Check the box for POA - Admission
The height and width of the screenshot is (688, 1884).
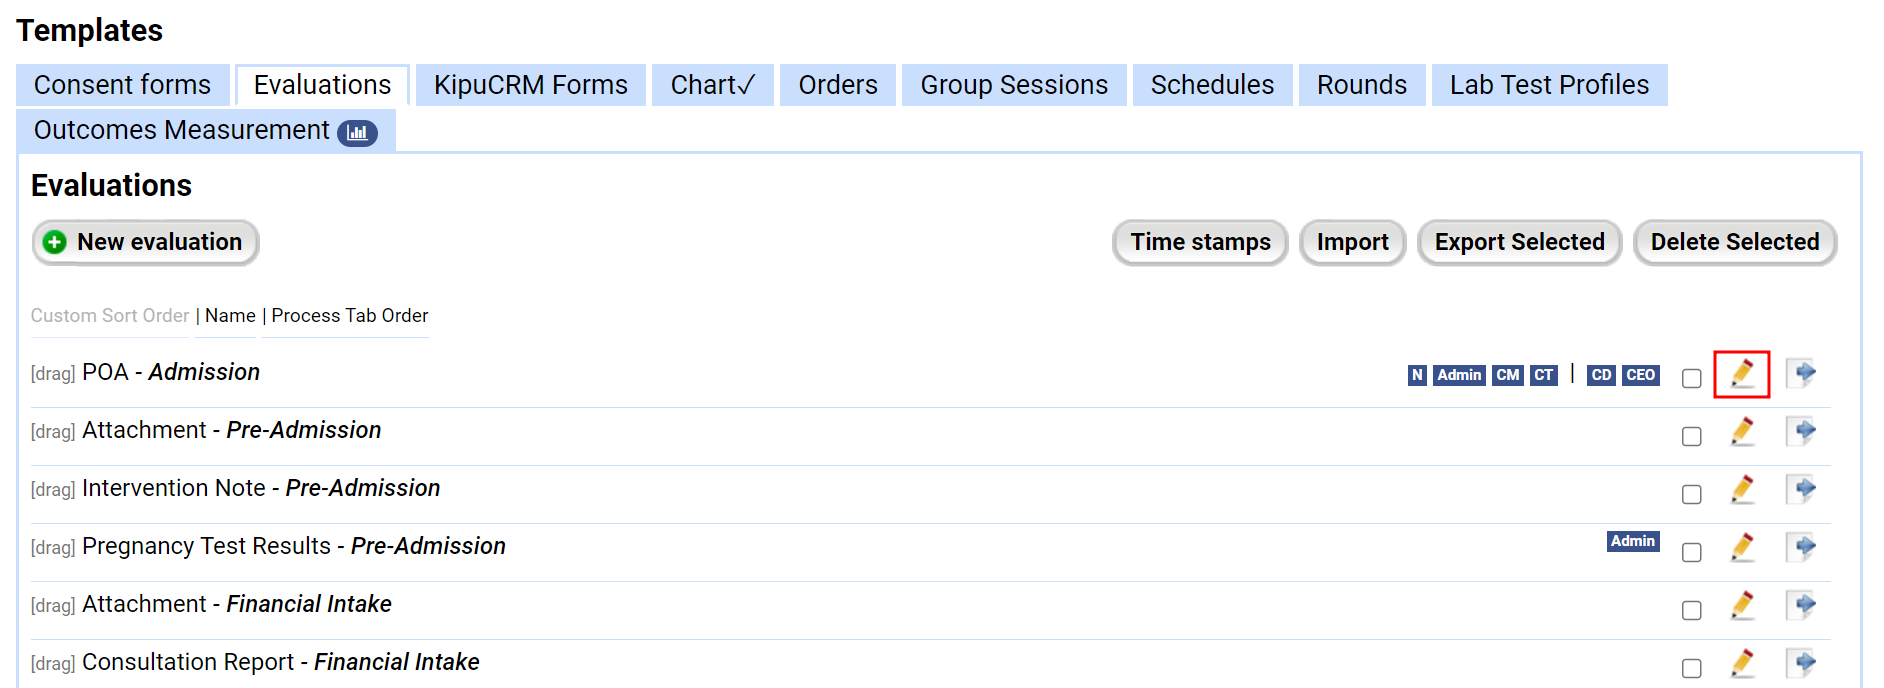pos(1691,378)
